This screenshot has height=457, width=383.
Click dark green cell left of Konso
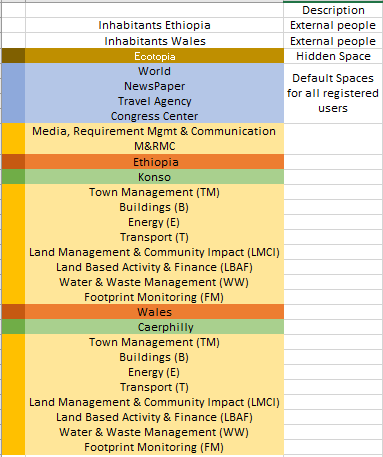click(x=13, y=177)
